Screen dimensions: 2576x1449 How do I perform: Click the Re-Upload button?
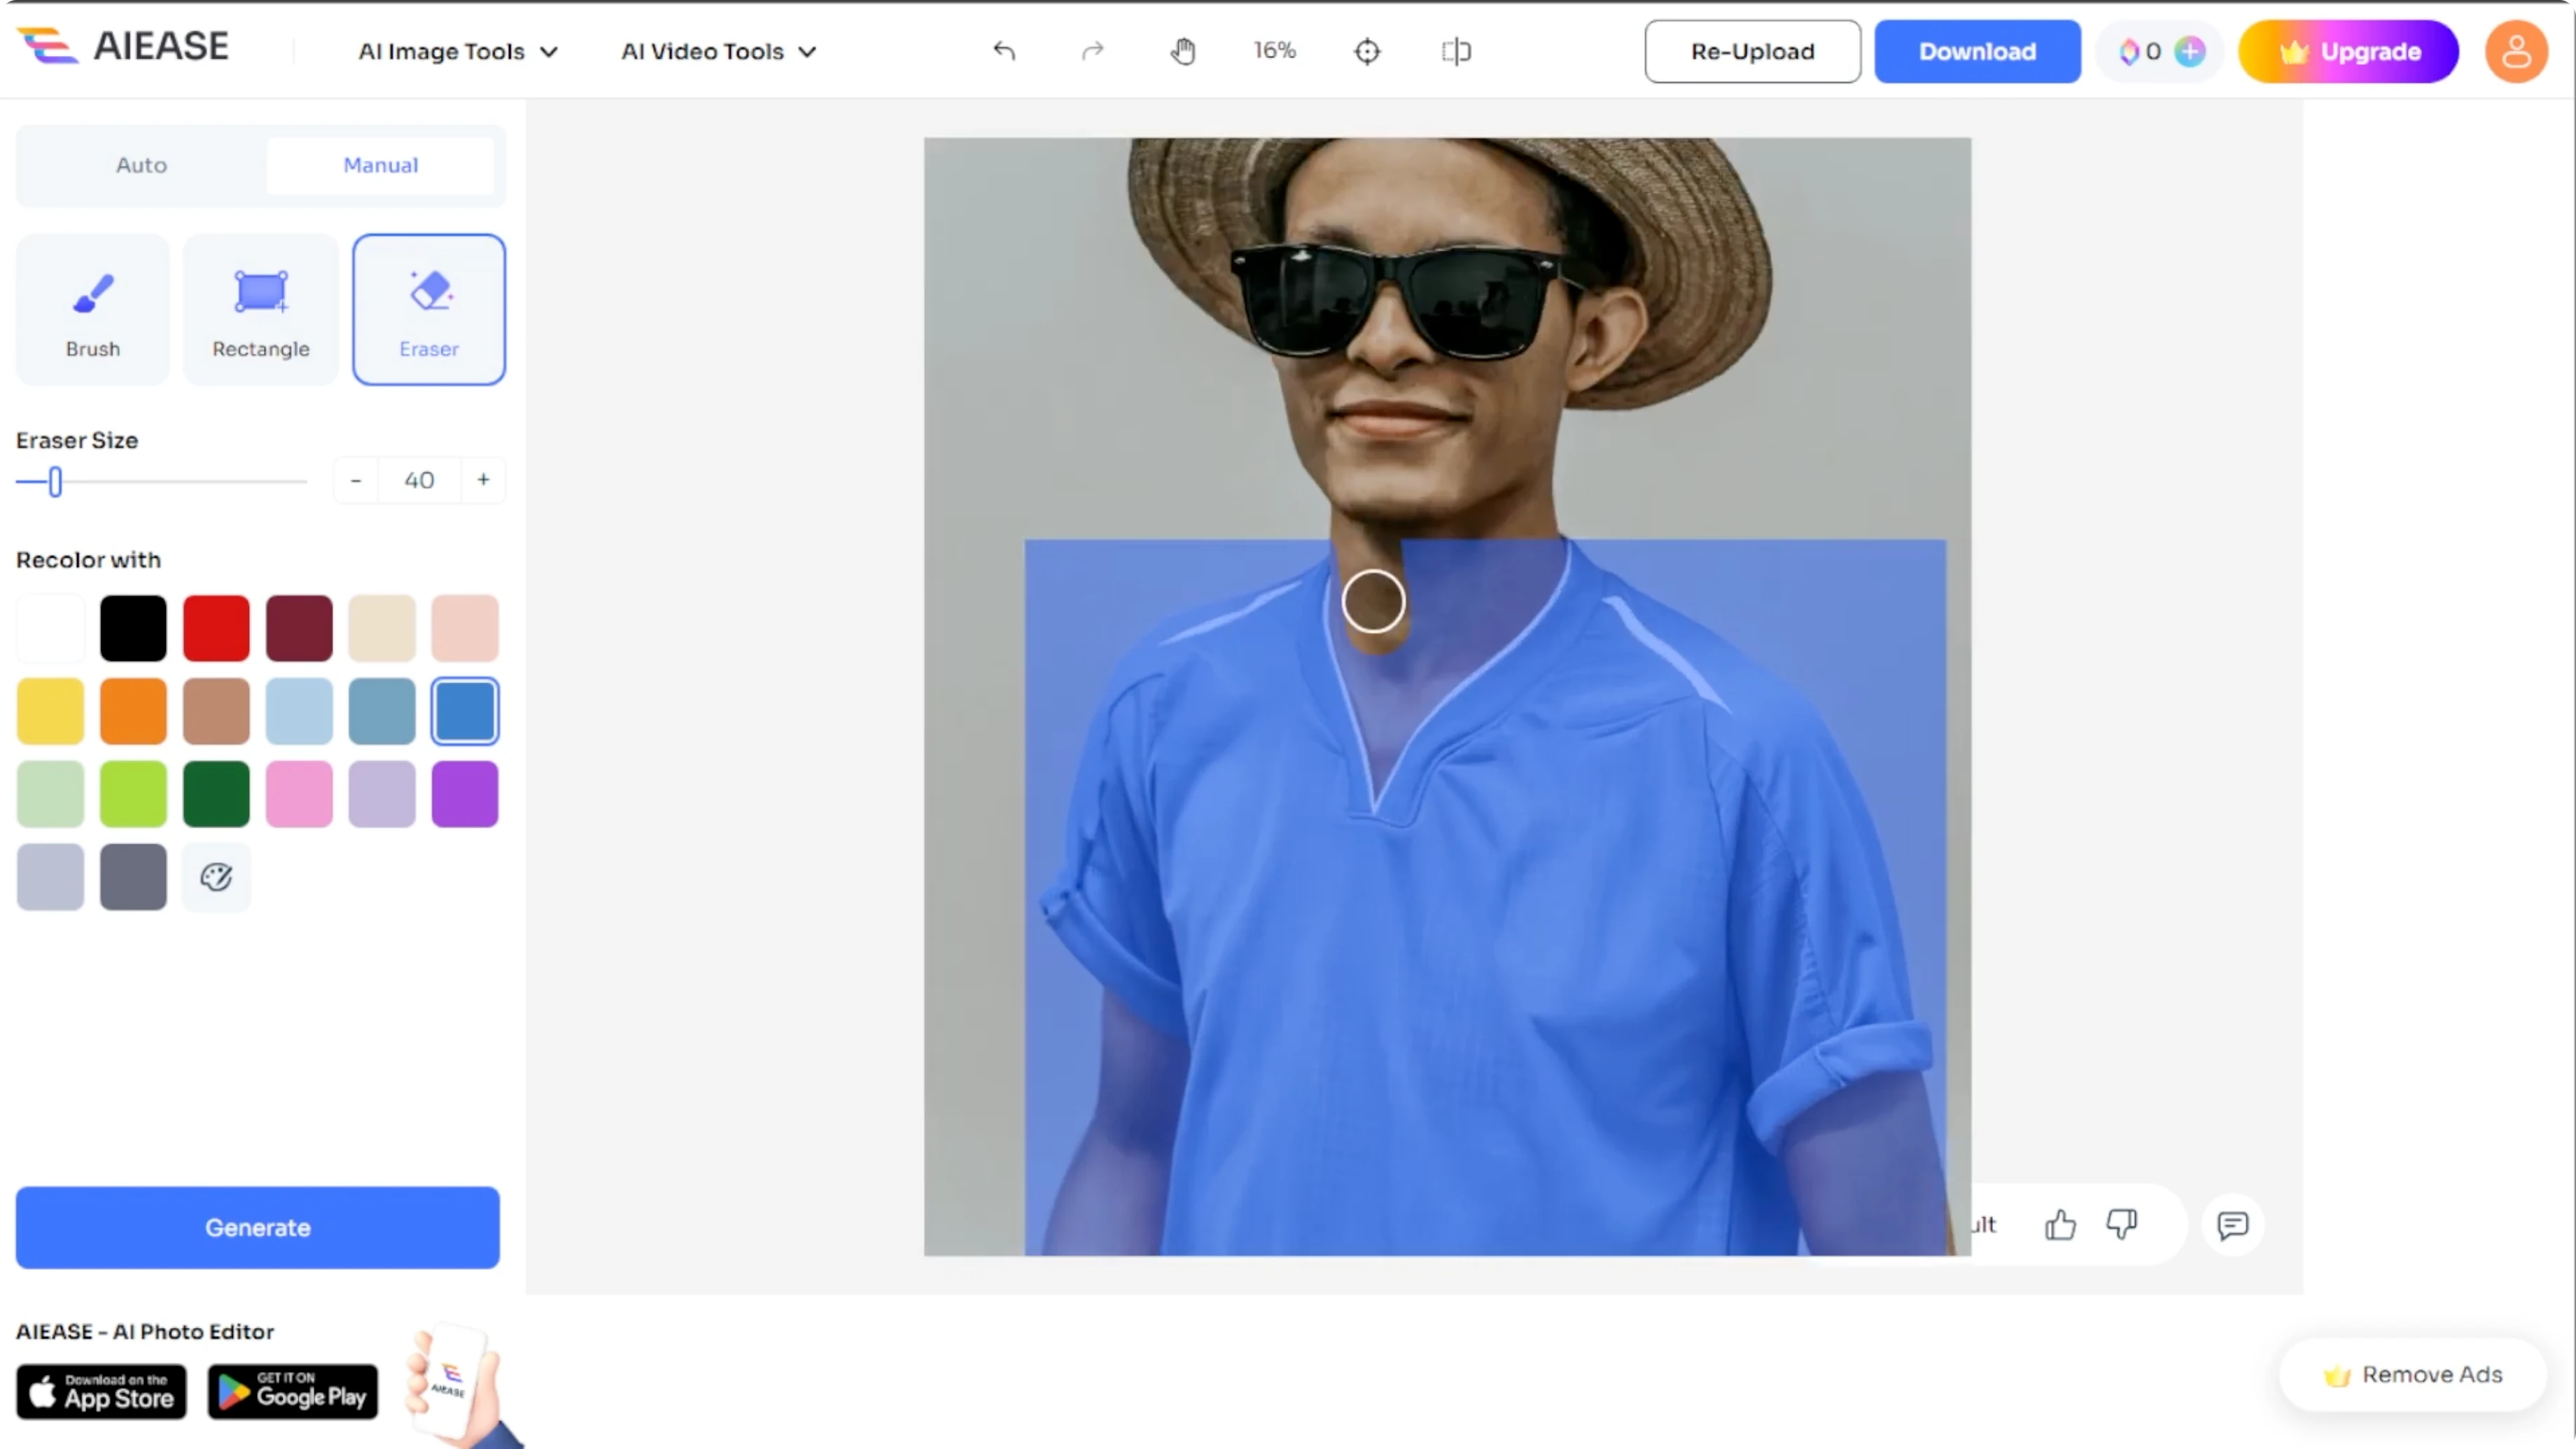[1752, 51]
